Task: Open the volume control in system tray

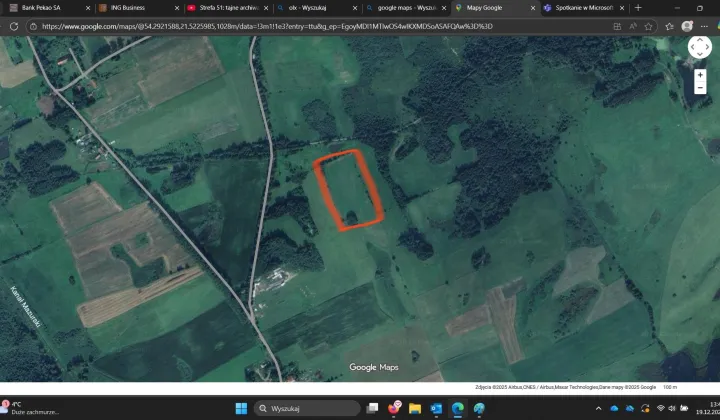Action: click(673, 408)
